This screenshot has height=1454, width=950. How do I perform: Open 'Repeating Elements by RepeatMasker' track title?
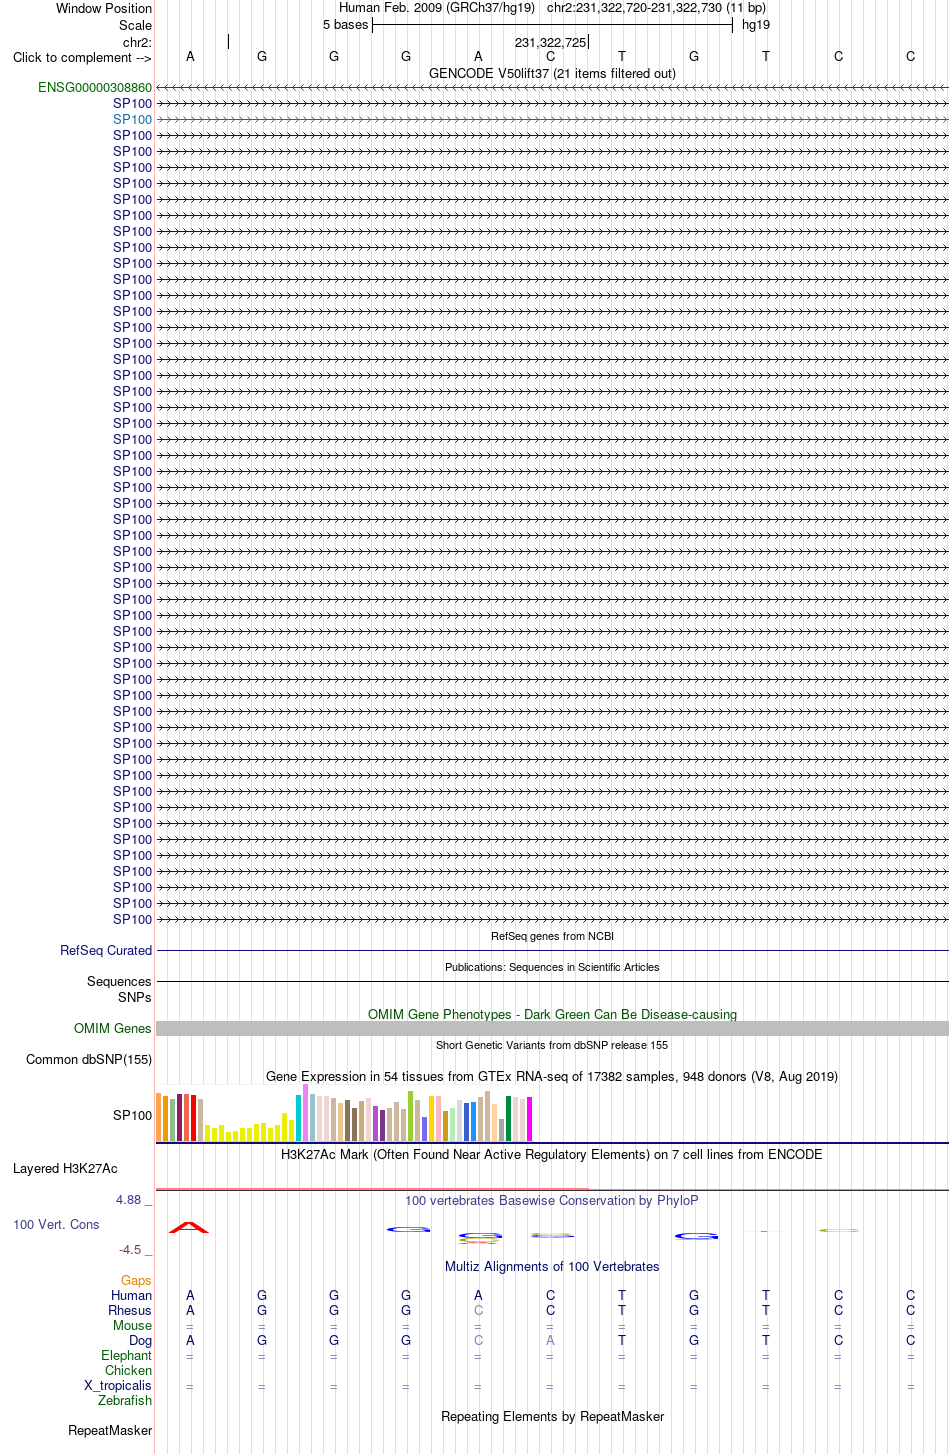coord(552,1417)
